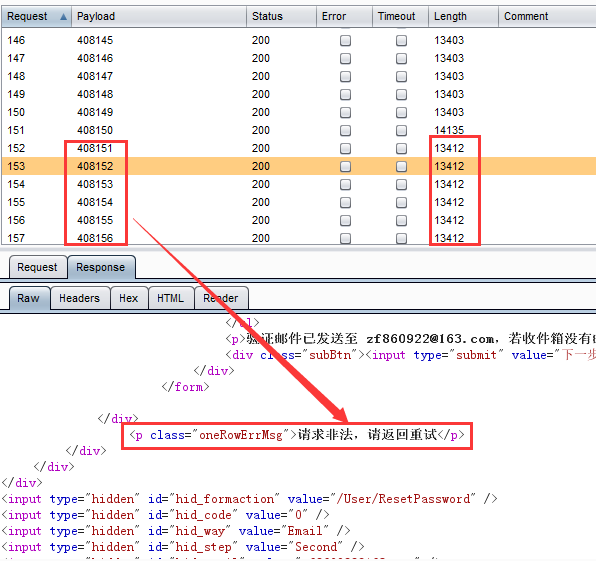The width and height of the screenshot is (596, 561).
Task: Switch to the Raw view tab
Action: pos(29,298)
